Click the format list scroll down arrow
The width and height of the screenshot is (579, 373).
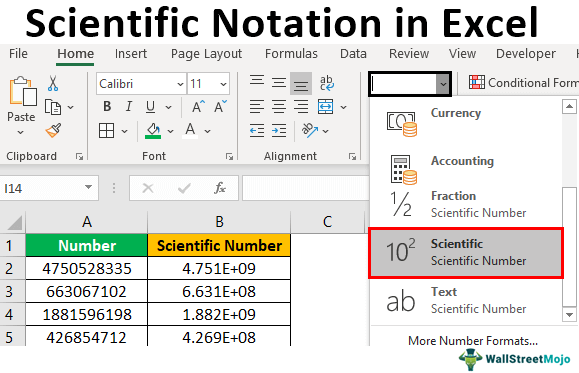pos(569,315)
